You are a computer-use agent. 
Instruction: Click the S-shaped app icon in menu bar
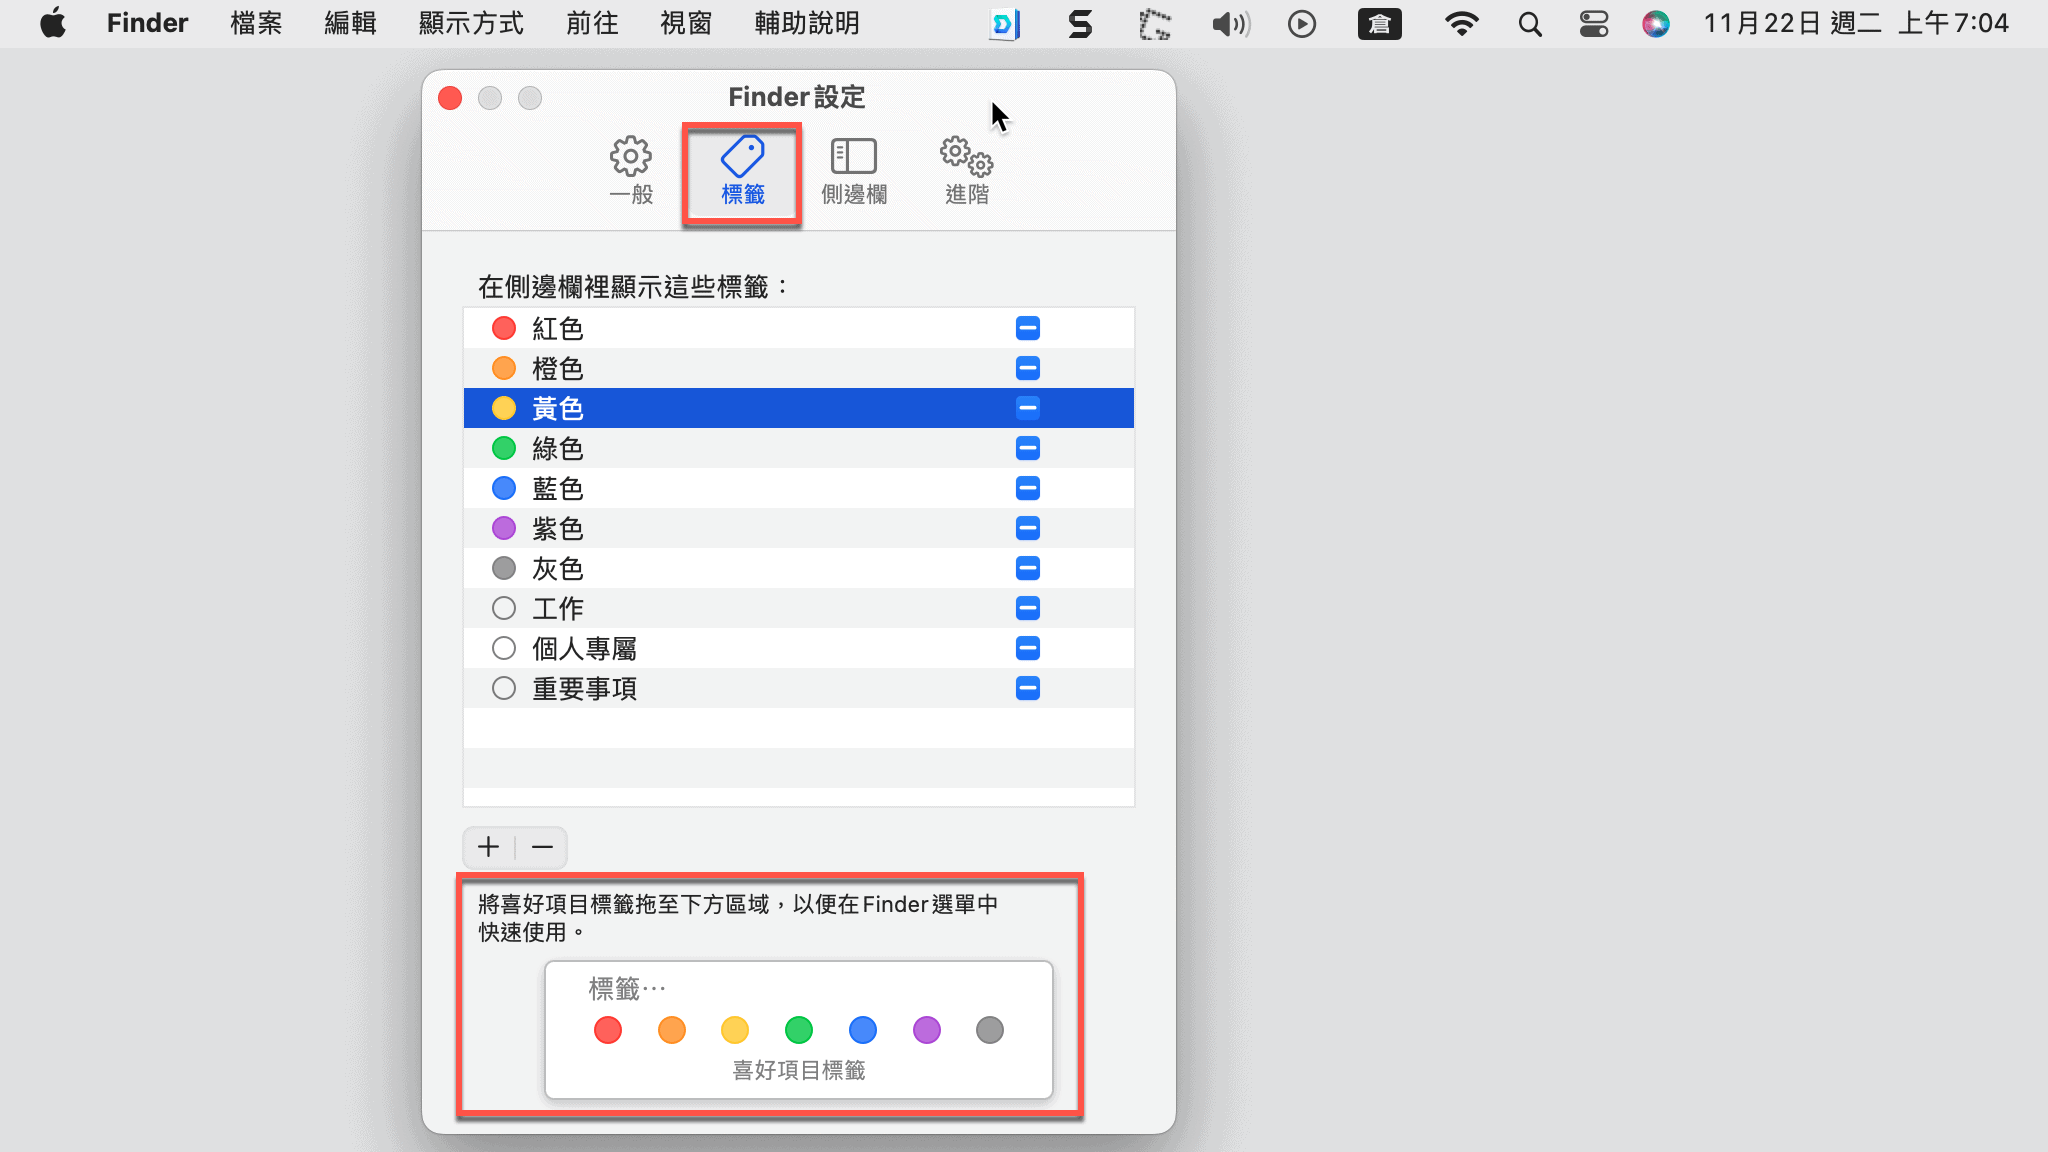1080,24
